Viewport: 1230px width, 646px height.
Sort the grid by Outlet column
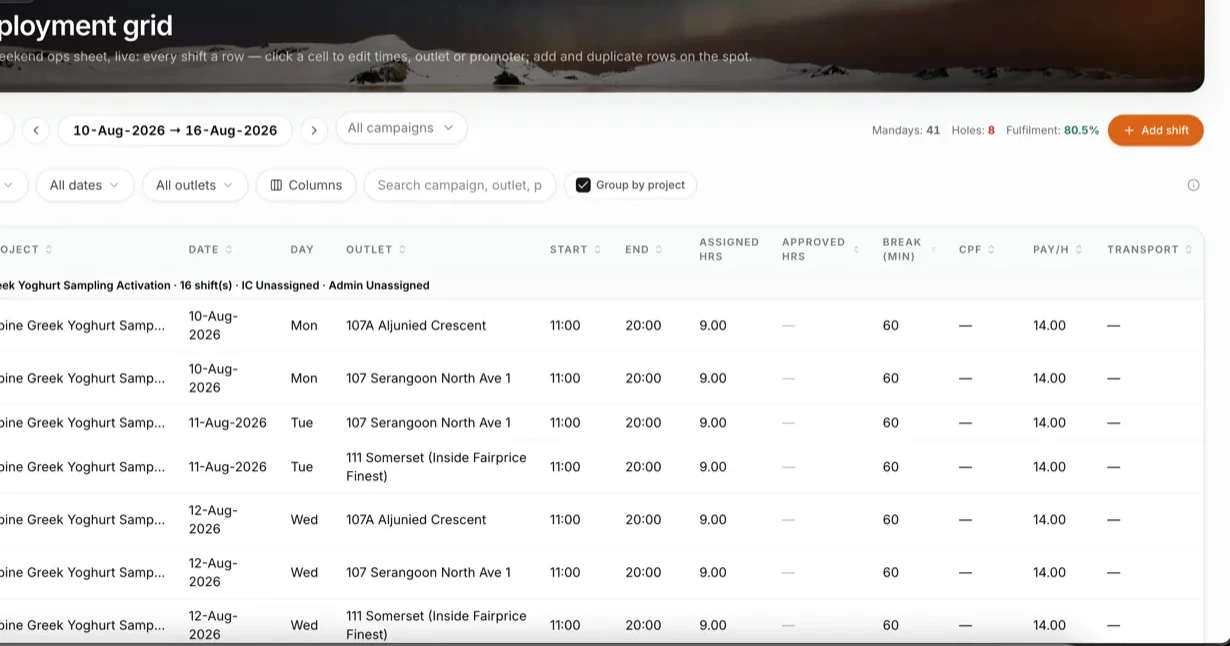coord(402,250)
